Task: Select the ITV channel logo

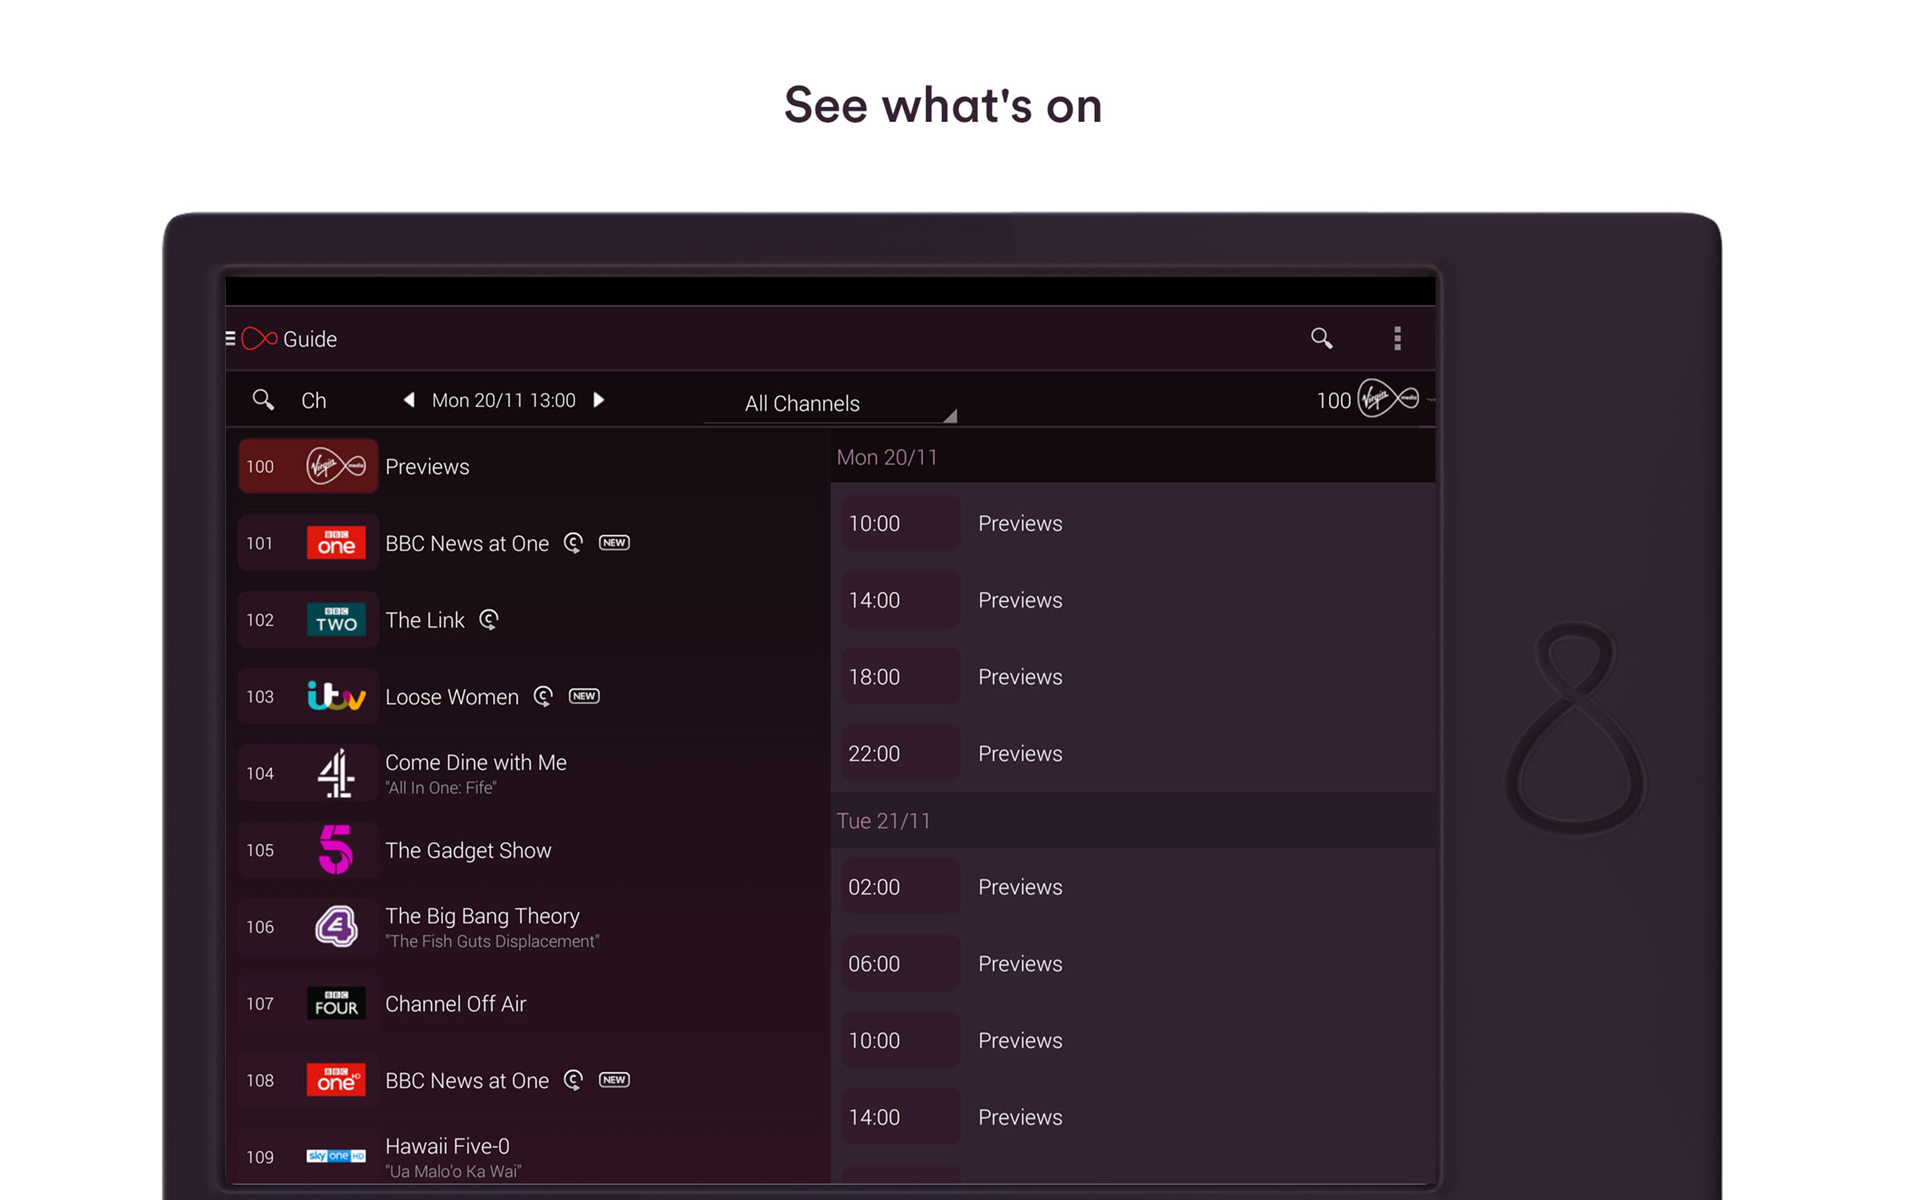Action: [336, 697]
